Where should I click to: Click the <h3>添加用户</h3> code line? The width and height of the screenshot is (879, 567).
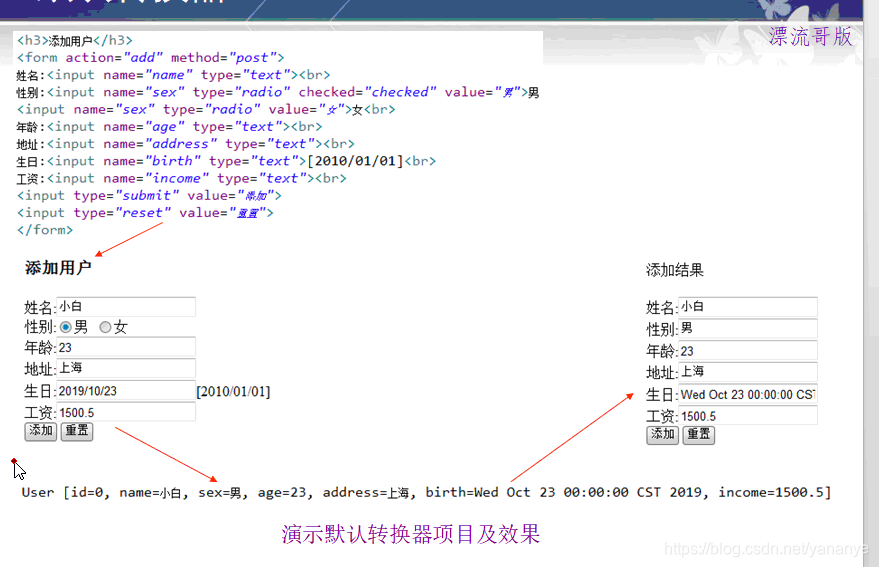click(75, 40)
